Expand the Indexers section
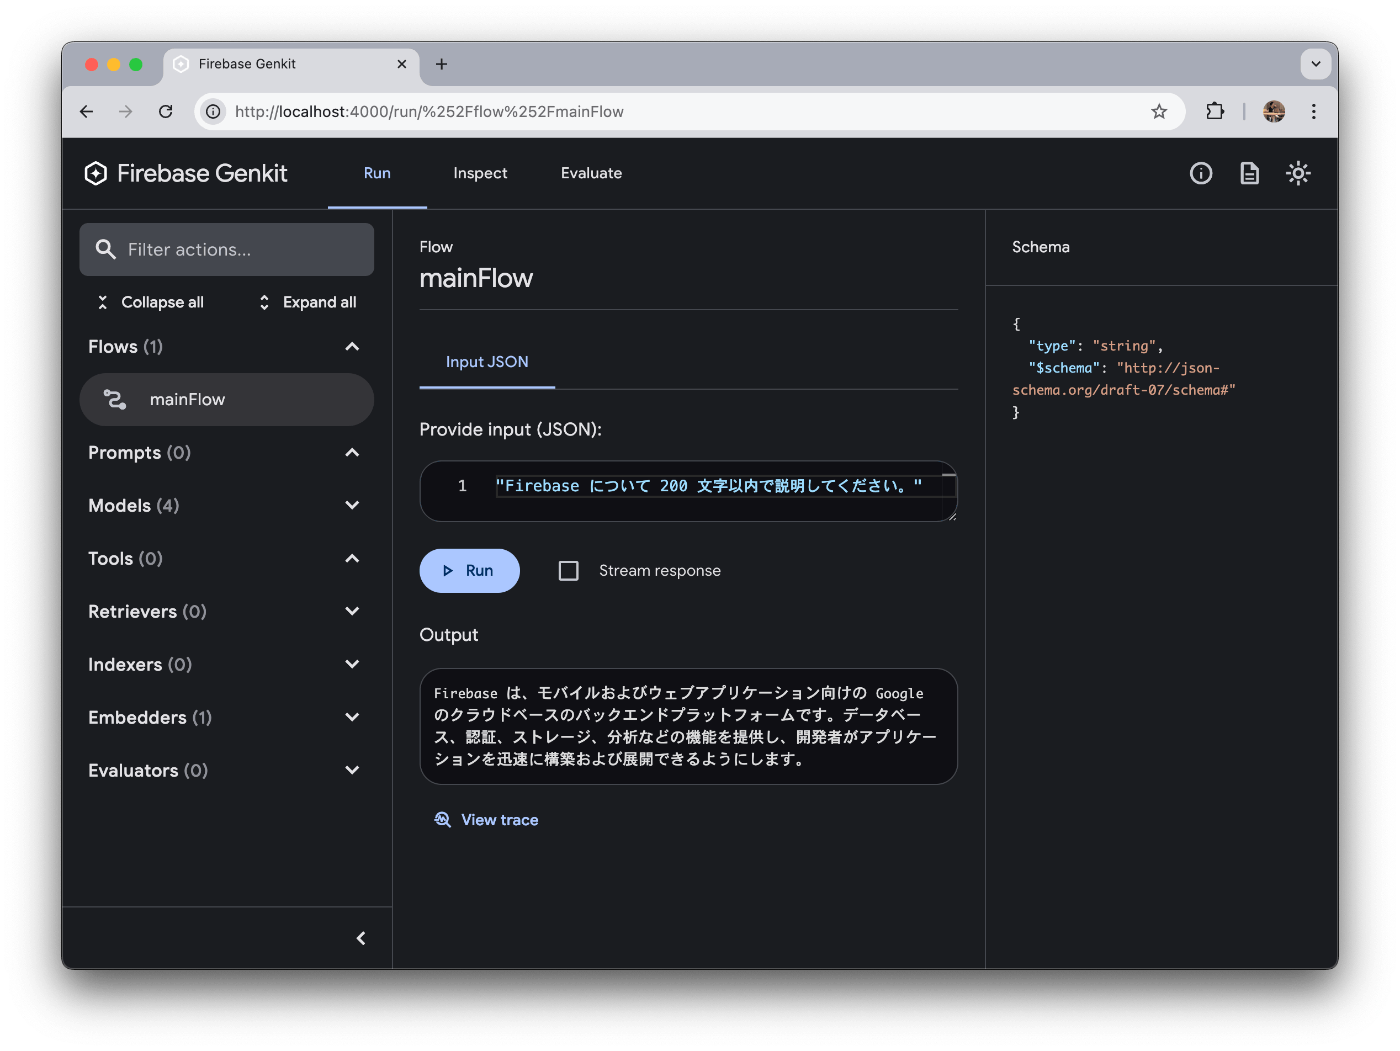 point(352,664)
